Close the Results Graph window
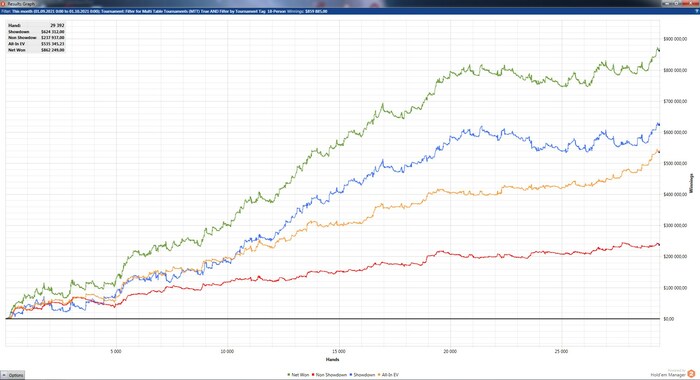 point(690,3)
